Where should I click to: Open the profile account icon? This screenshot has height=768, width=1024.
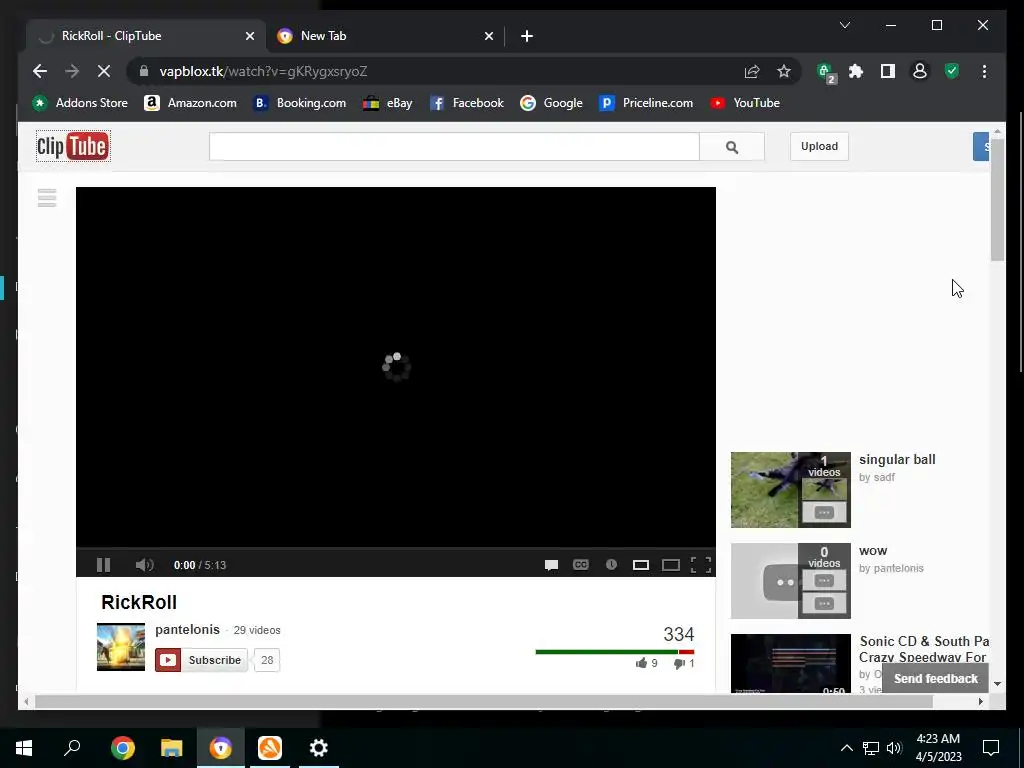point(920,71)
